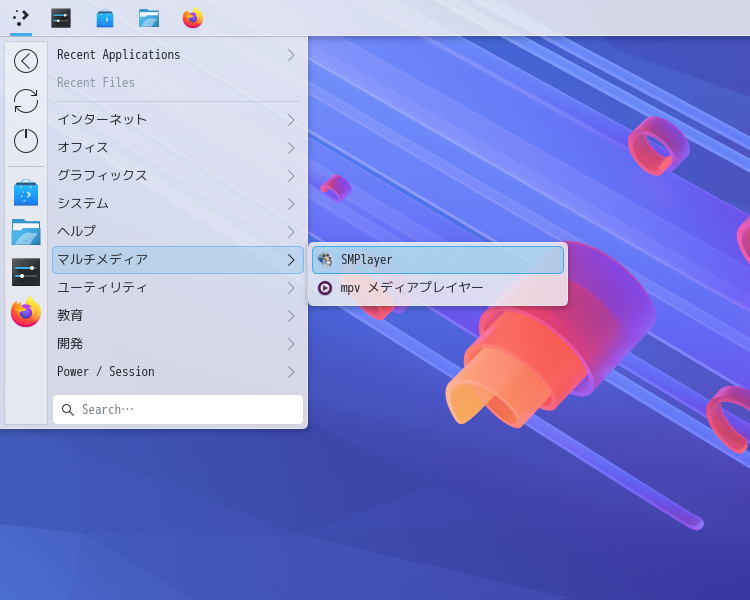750x600 pixels.
Task: Open the システム category
Action: 178,204
